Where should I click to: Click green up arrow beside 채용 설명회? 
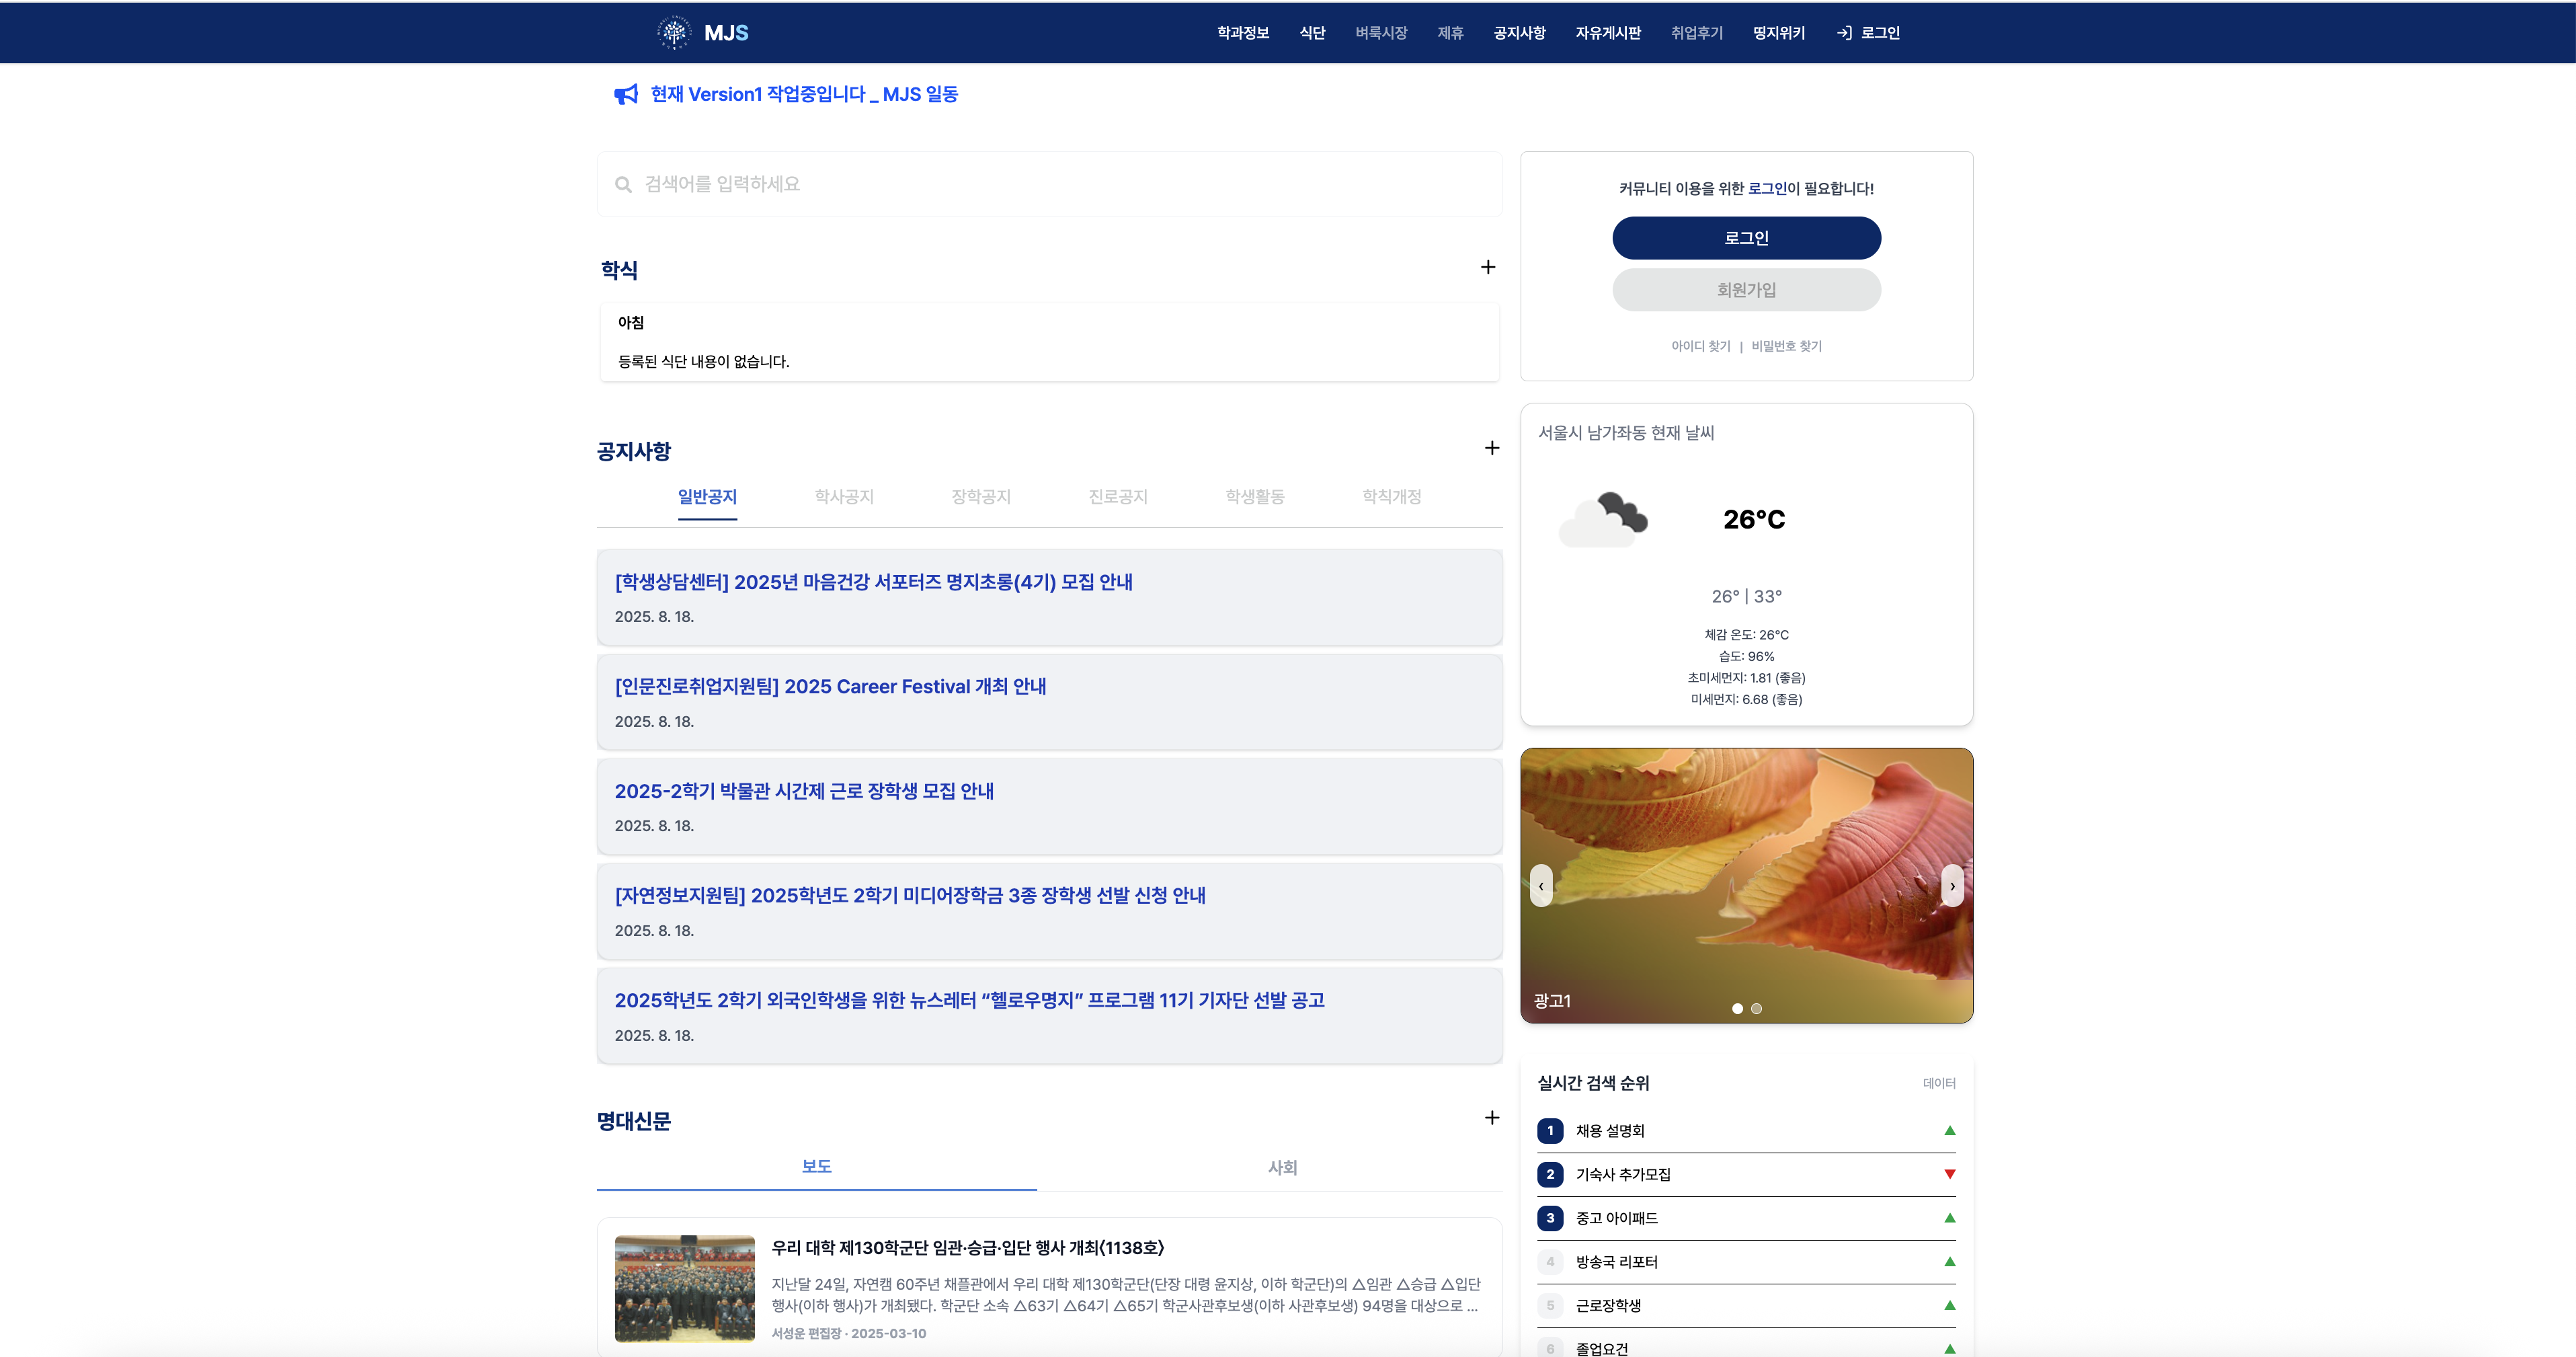[x=1949, y=1131]
